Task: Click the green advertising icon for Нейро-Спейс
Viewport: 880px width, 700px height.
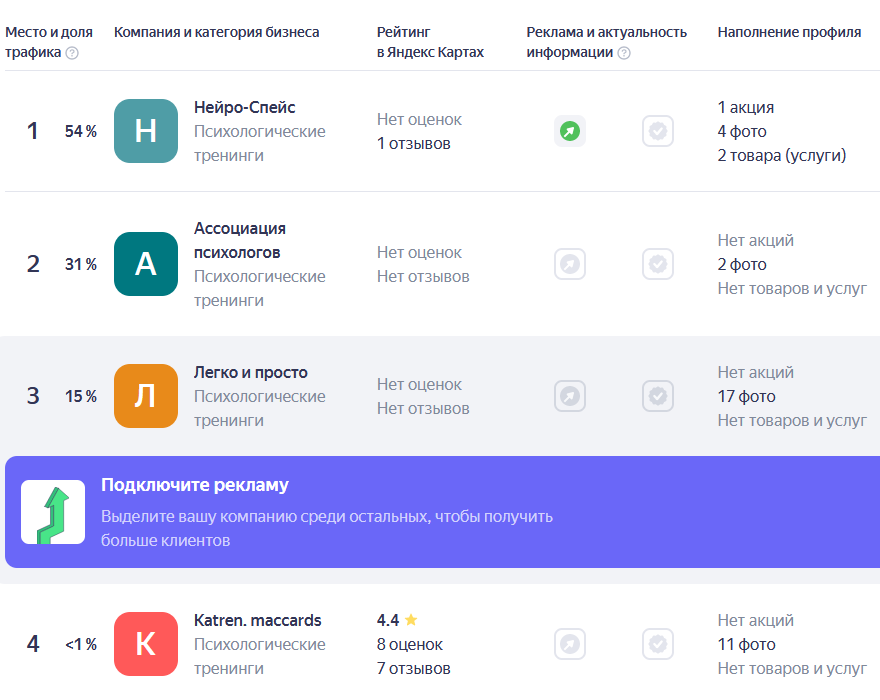Action: [570, 131]
